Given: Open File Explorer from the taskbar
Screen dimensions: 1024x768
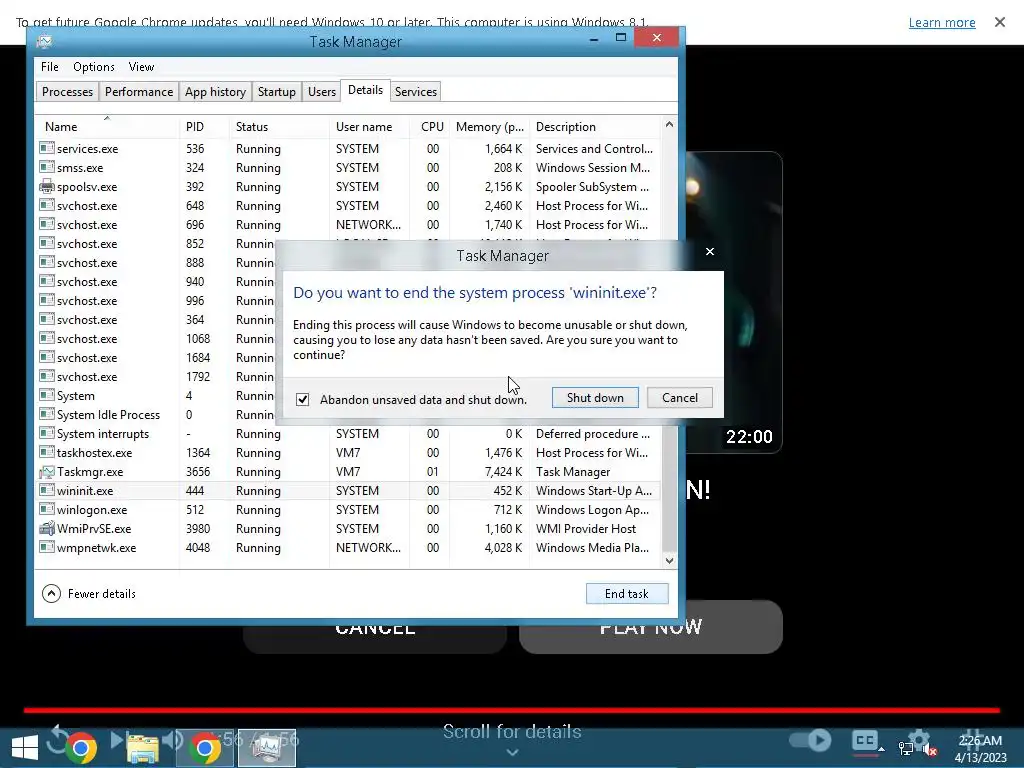Looking at the screenshot, I should pyautogui.click(x=142, y=748).
